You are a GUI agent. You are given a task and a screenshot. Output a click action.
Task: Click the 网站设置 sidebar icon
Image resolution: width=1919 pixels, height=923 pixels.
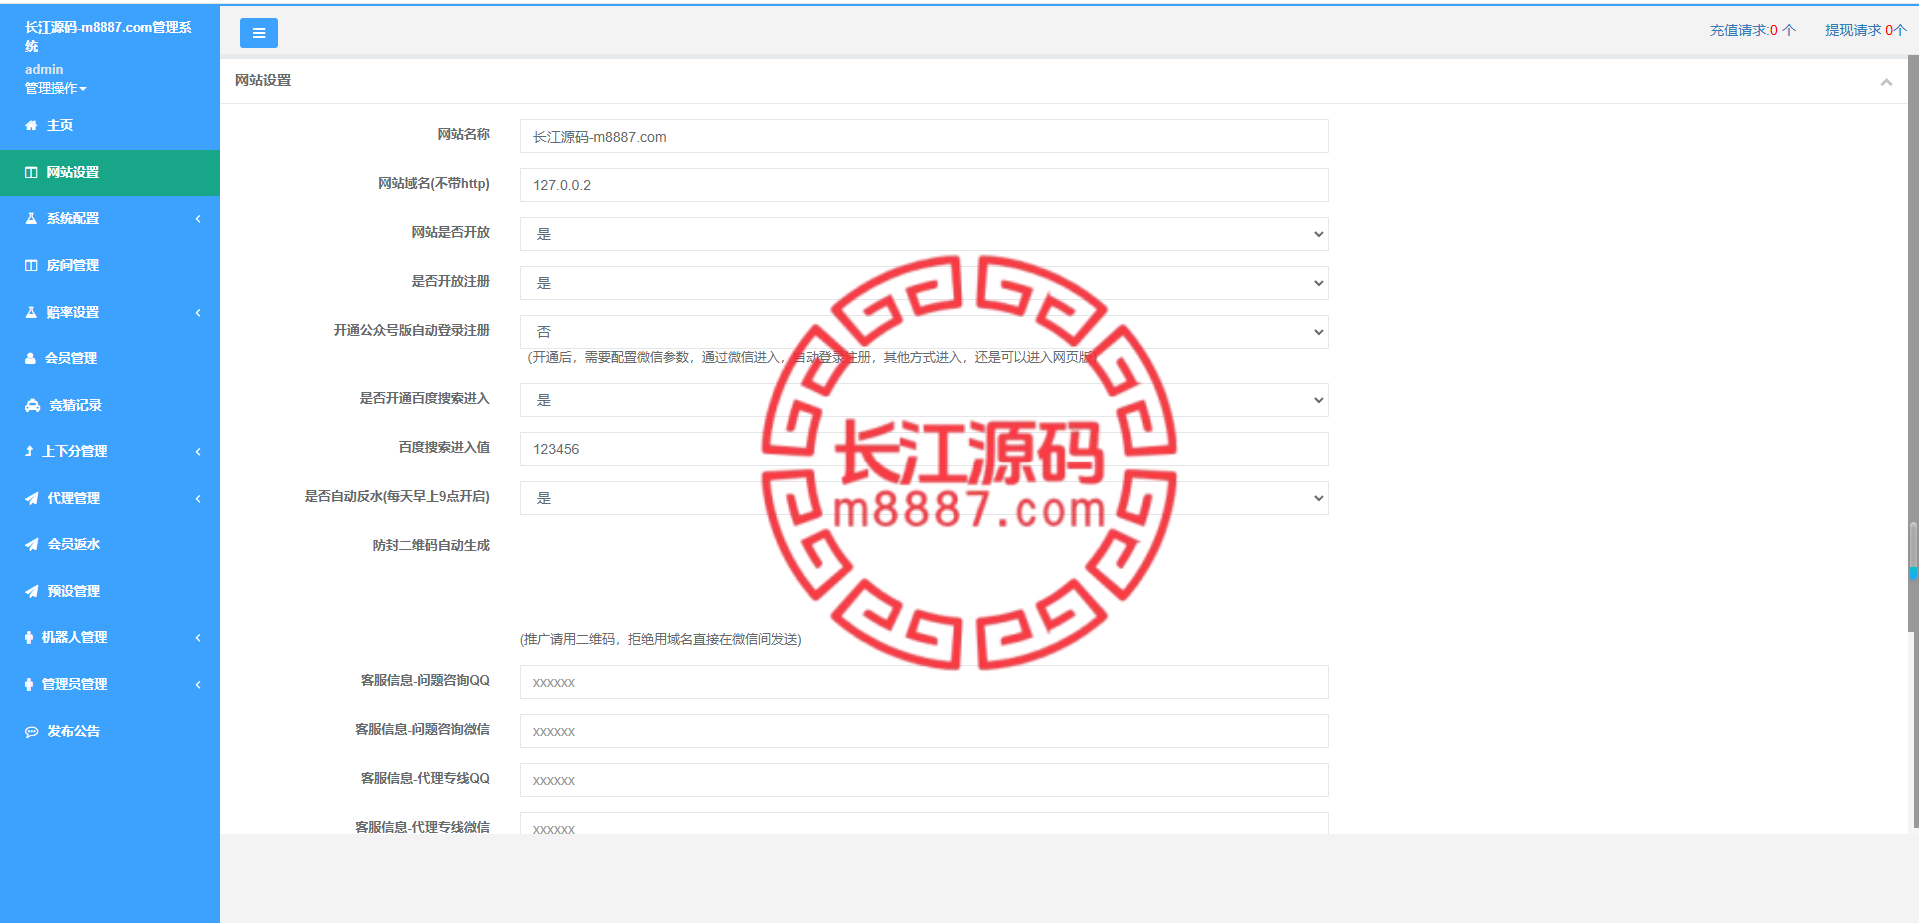click(31, 172)
